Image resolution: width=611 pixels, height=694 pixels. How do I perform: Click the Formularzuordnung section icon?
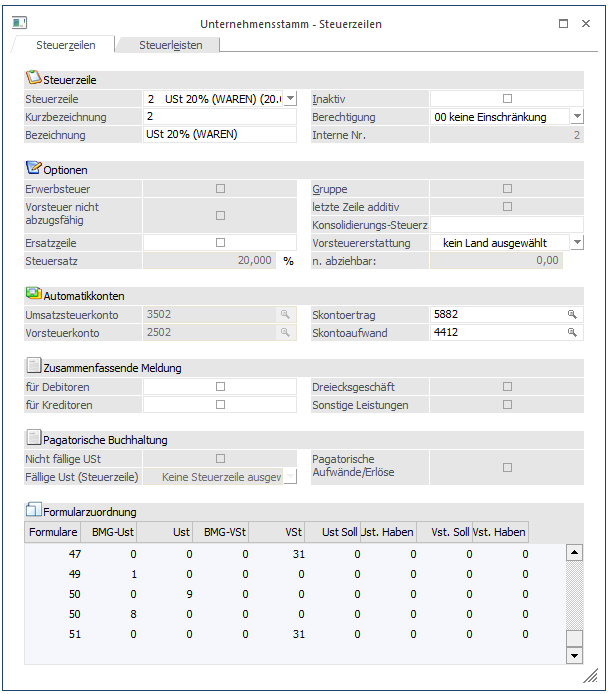tap(33, 511)
